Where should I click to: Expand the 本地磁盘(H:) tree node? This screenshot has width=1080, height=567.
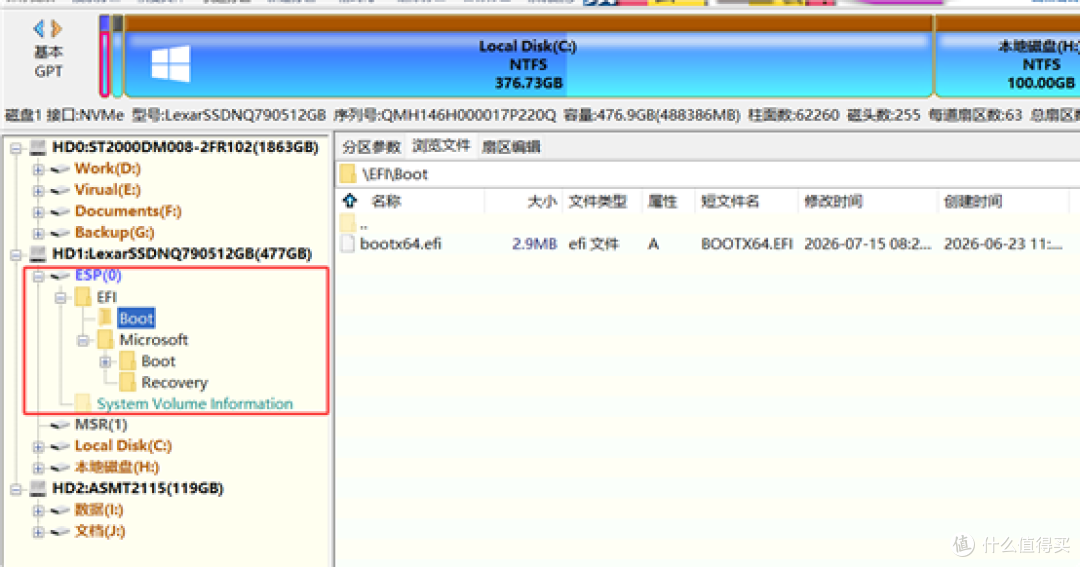pyautogui.click(x=38, y=467)
